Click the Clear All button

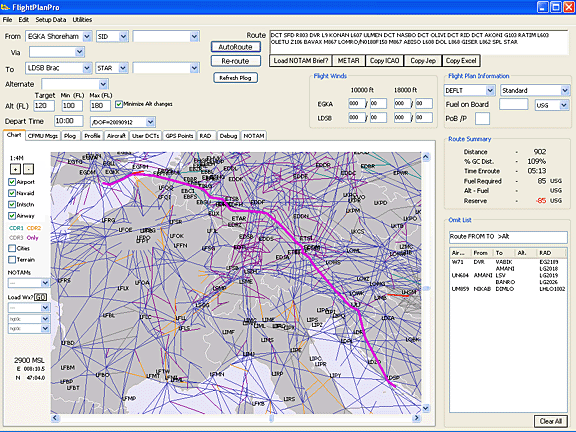click(551, 421)
